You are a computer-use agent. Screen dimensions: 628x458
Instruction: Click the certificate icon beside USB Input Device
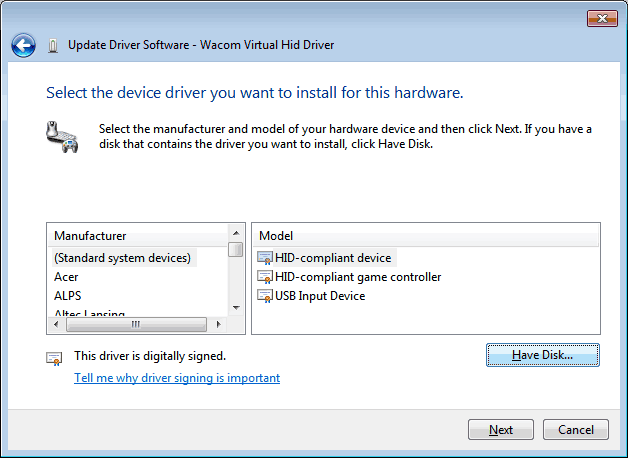pyautogui.click(x=265, y=296)
